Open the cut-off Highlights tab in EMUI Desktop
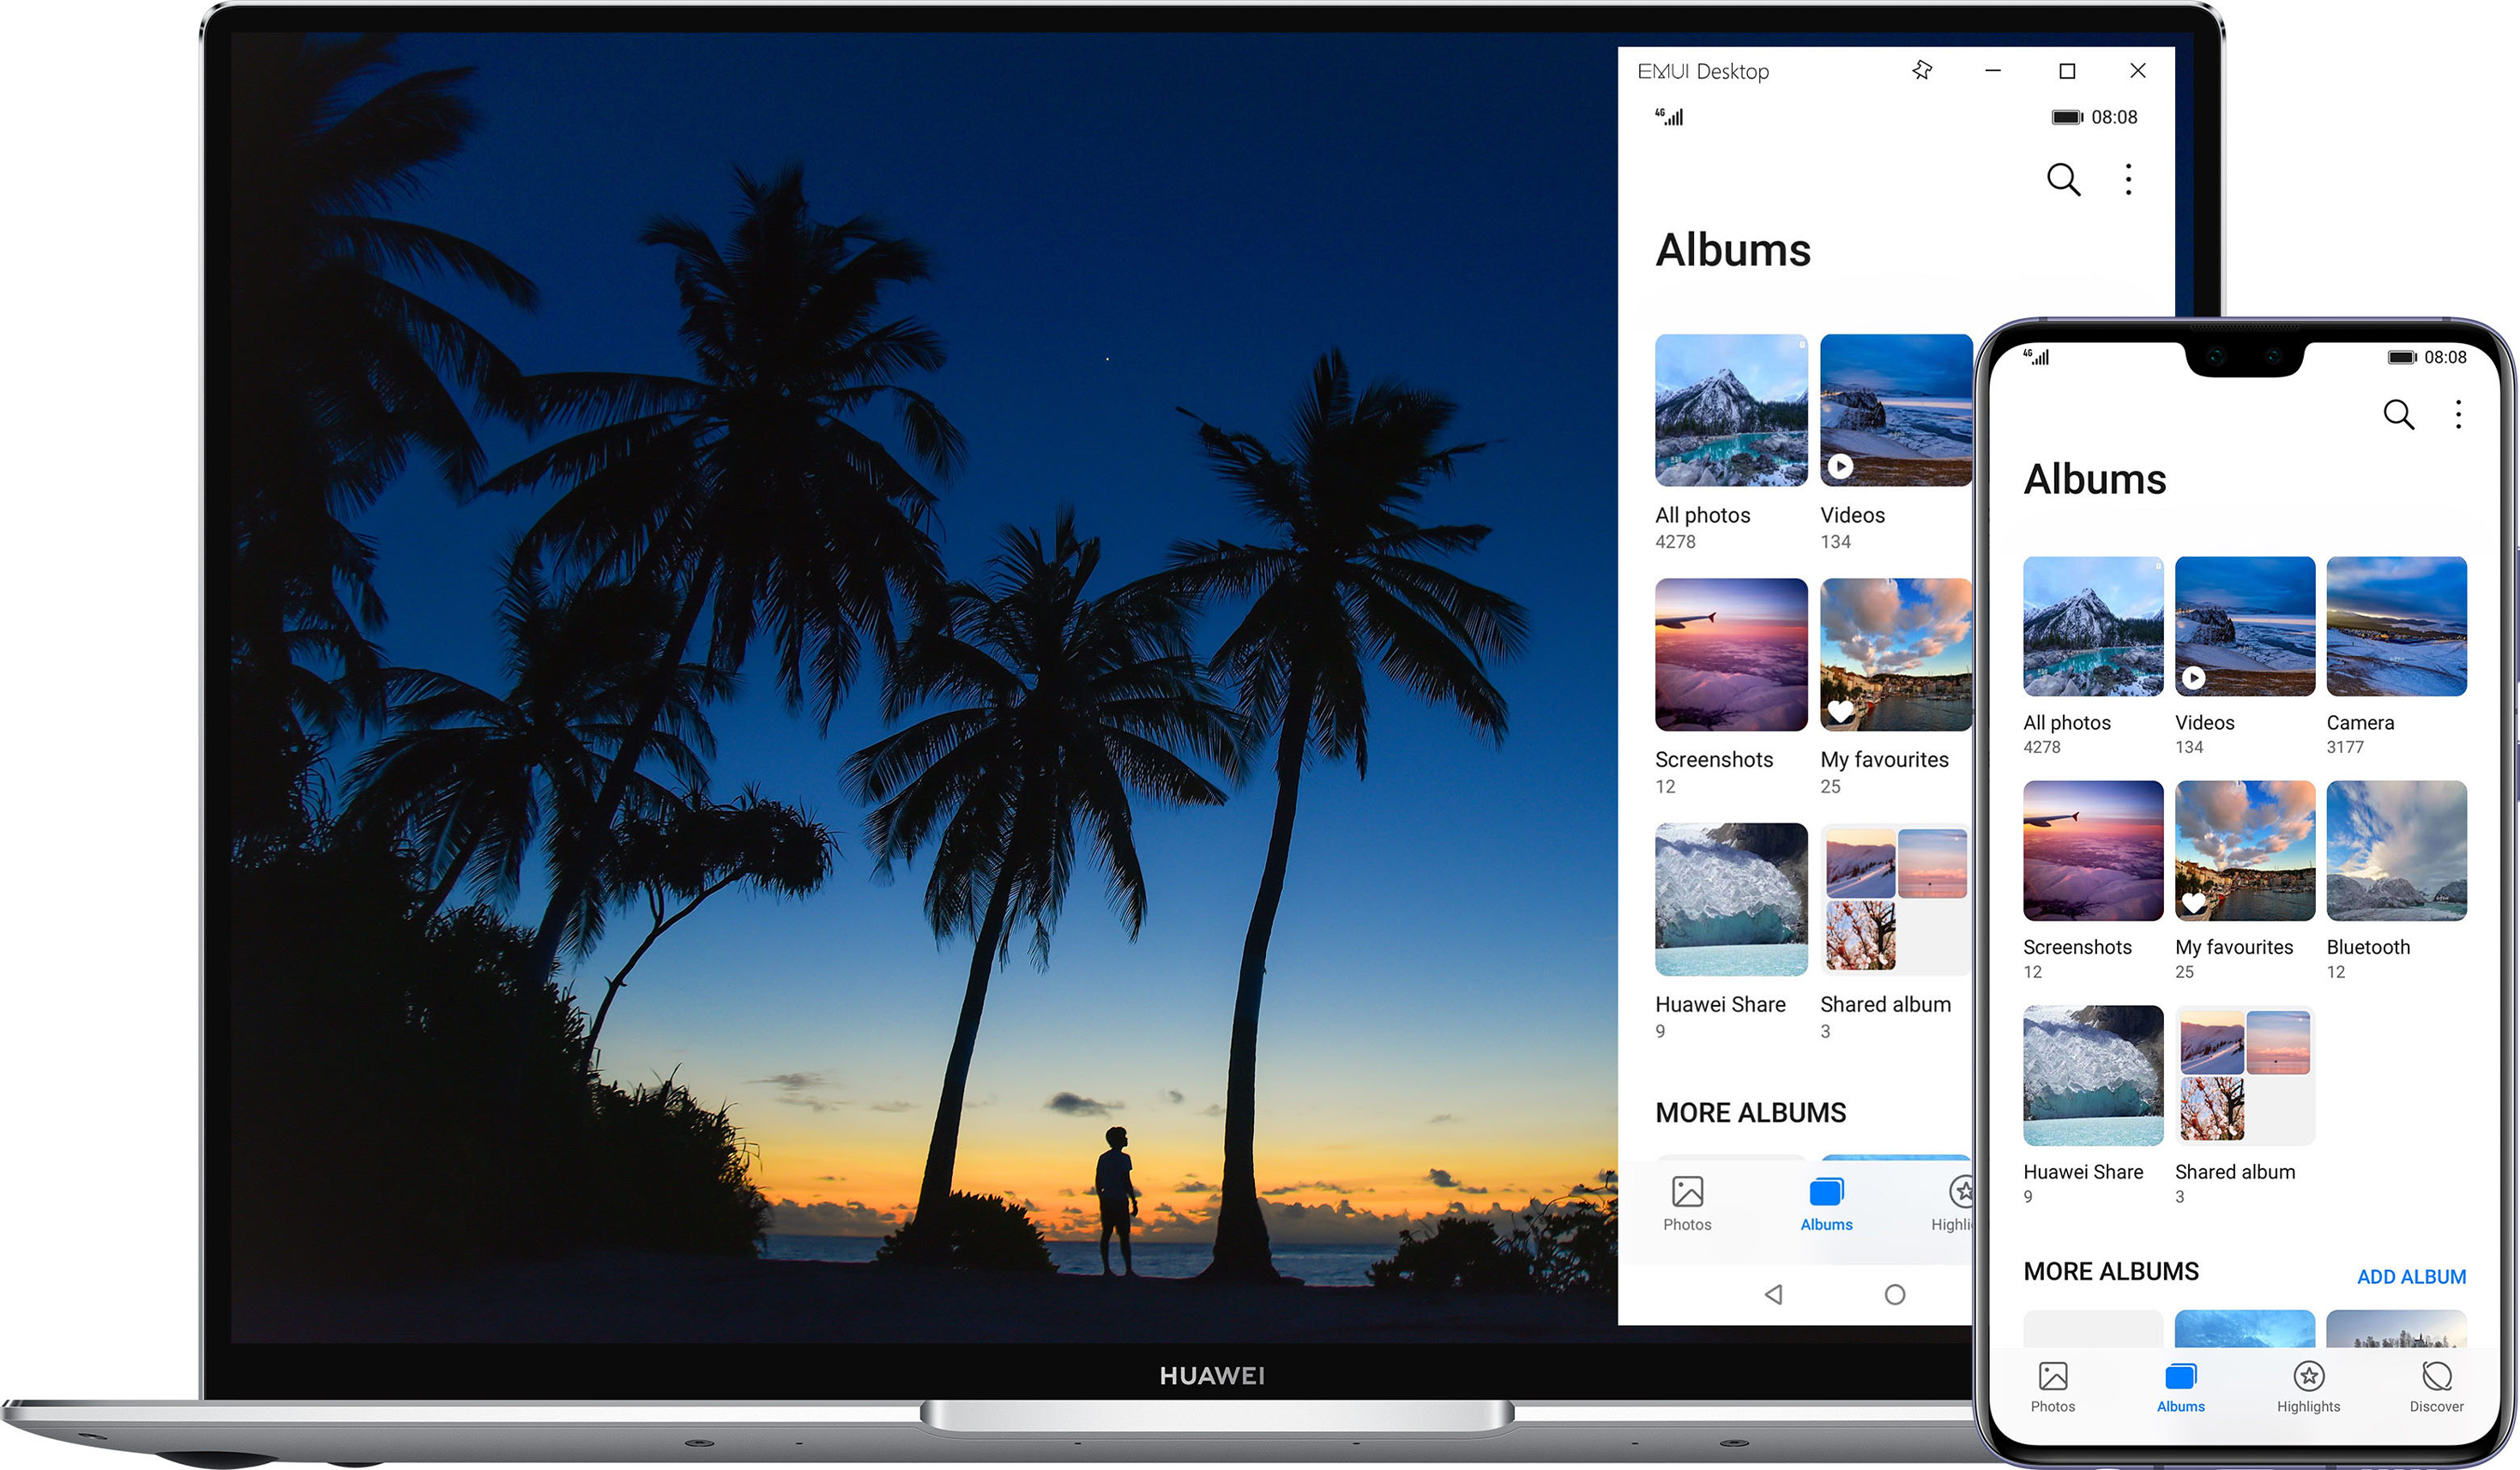 click(1953, 1204)
